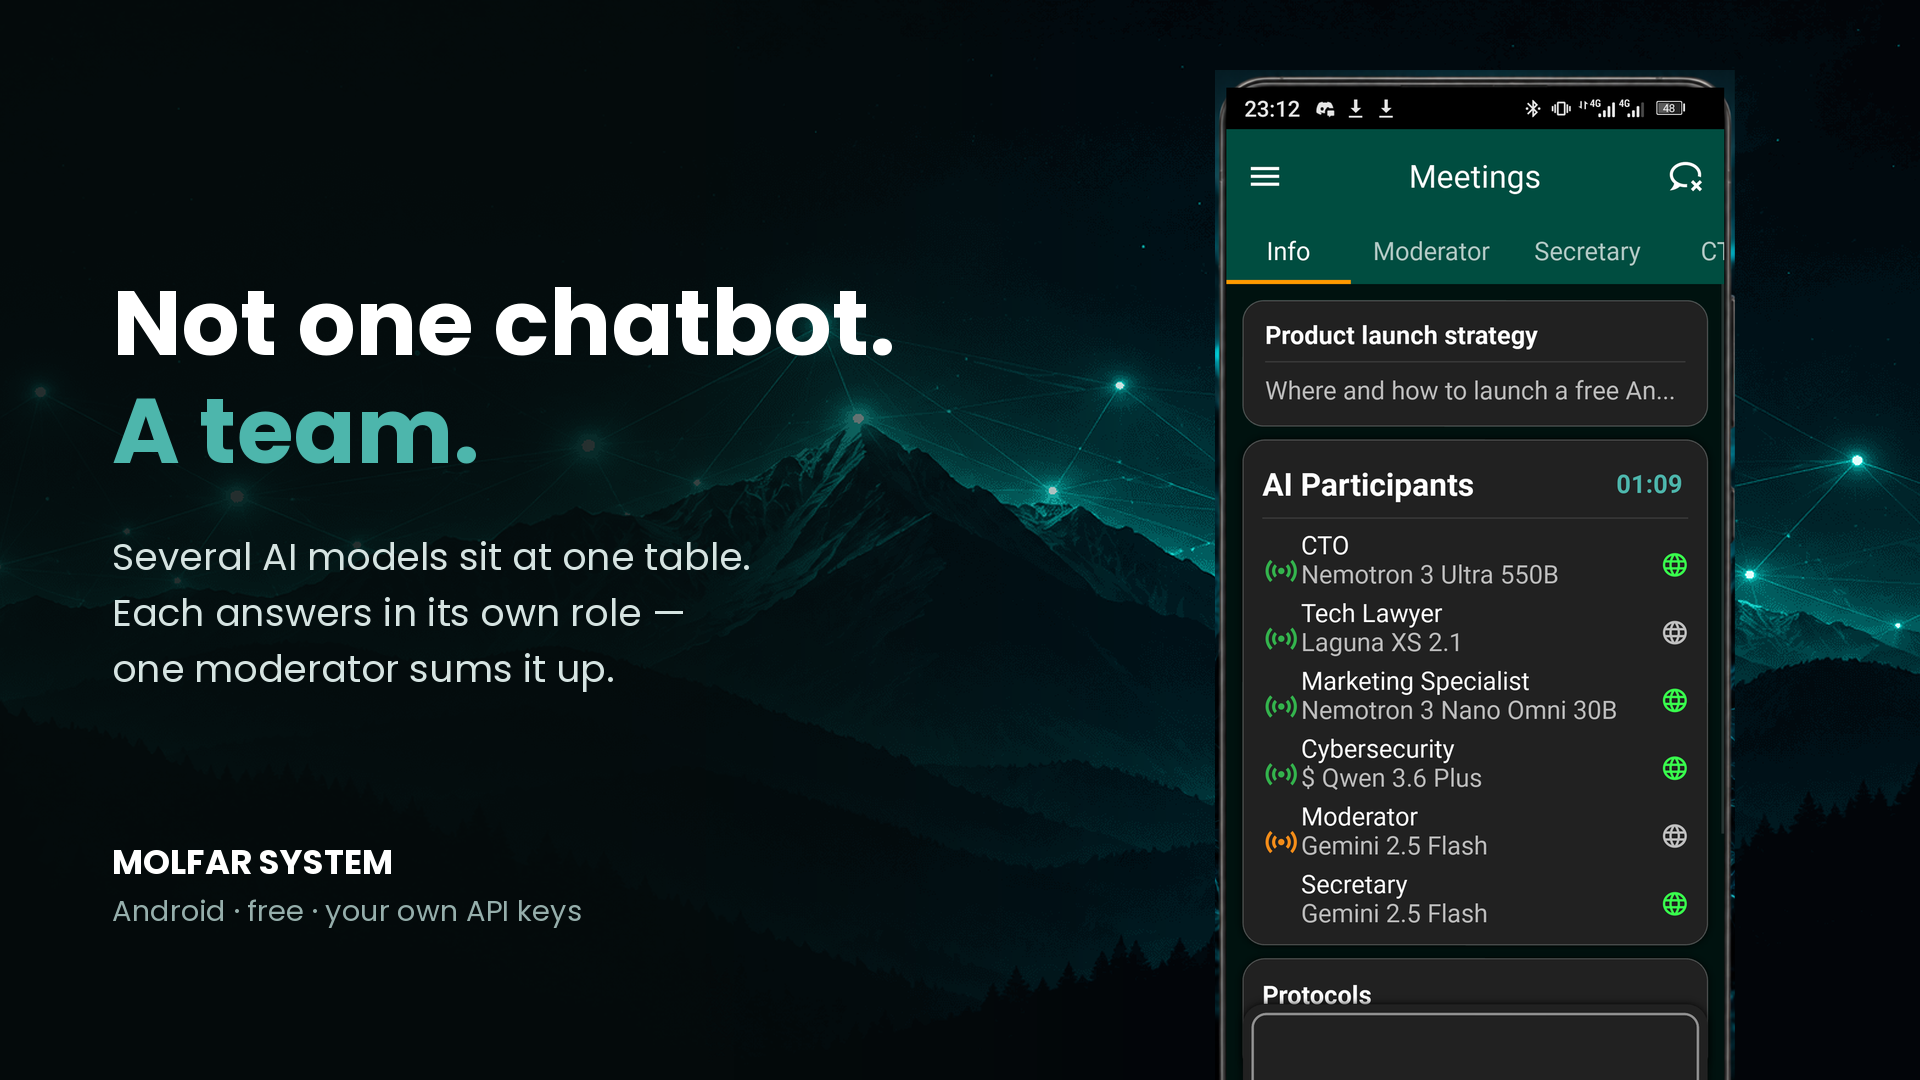Click the Protocols section heading
This screenshot has width=1920, height=1080.
(x=1316, y=995)
